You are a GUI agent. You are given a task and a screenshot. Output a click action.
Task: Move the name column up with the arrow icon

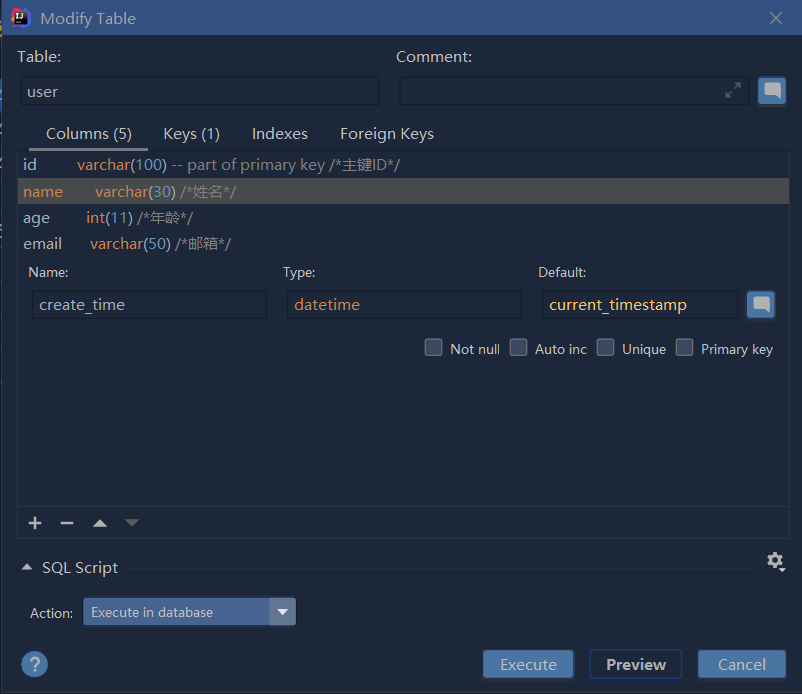click(x=99, y=522)
